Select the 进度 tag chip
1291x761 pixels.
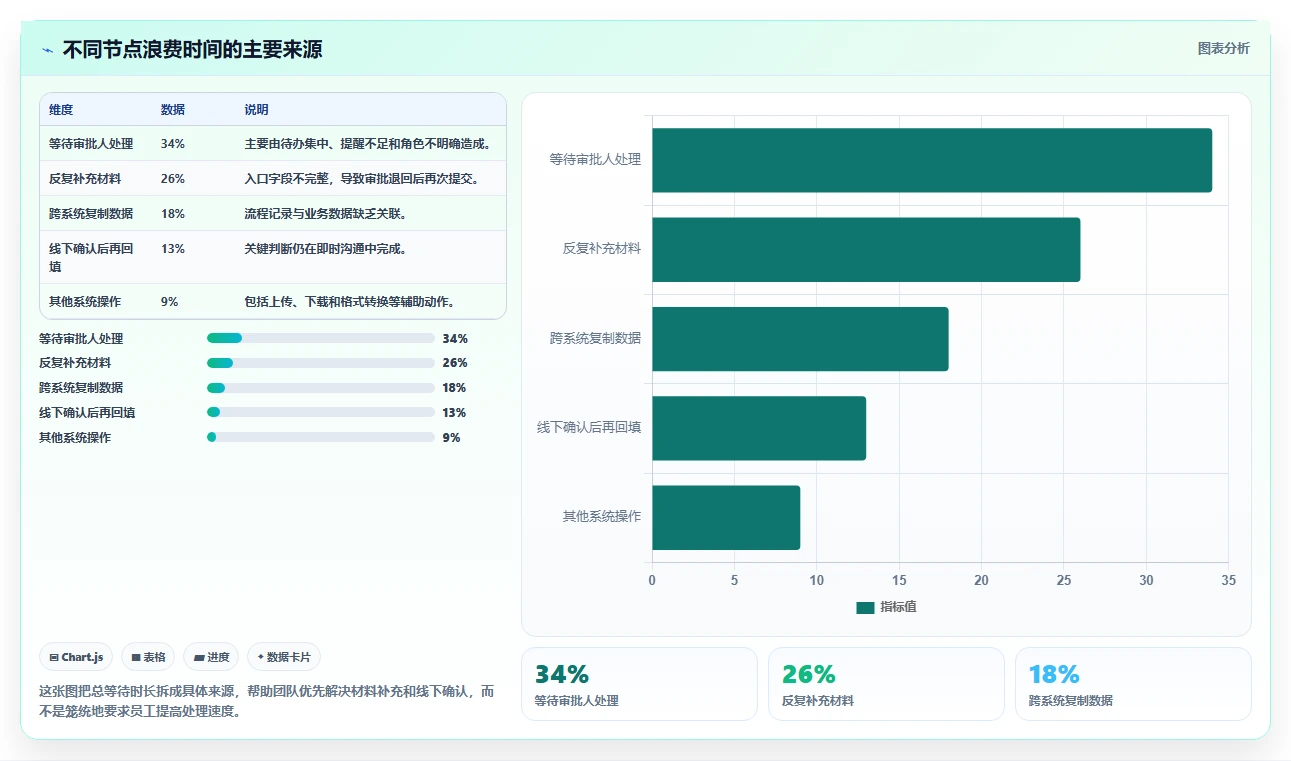point(211,657)
